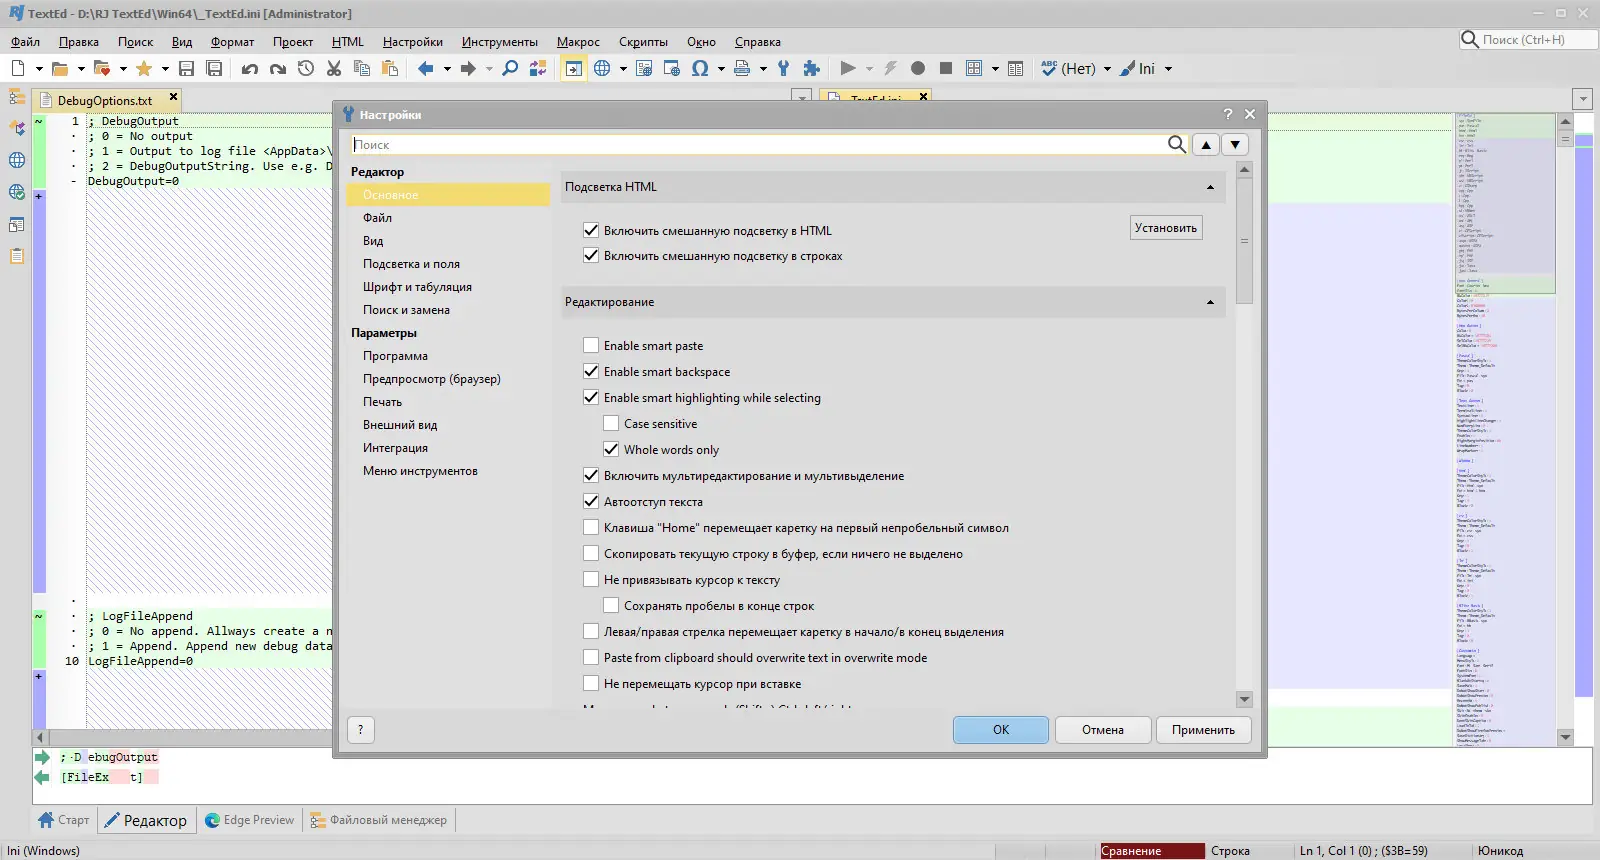Click the Save All double-floppy icon

click(x=214, y=69)
